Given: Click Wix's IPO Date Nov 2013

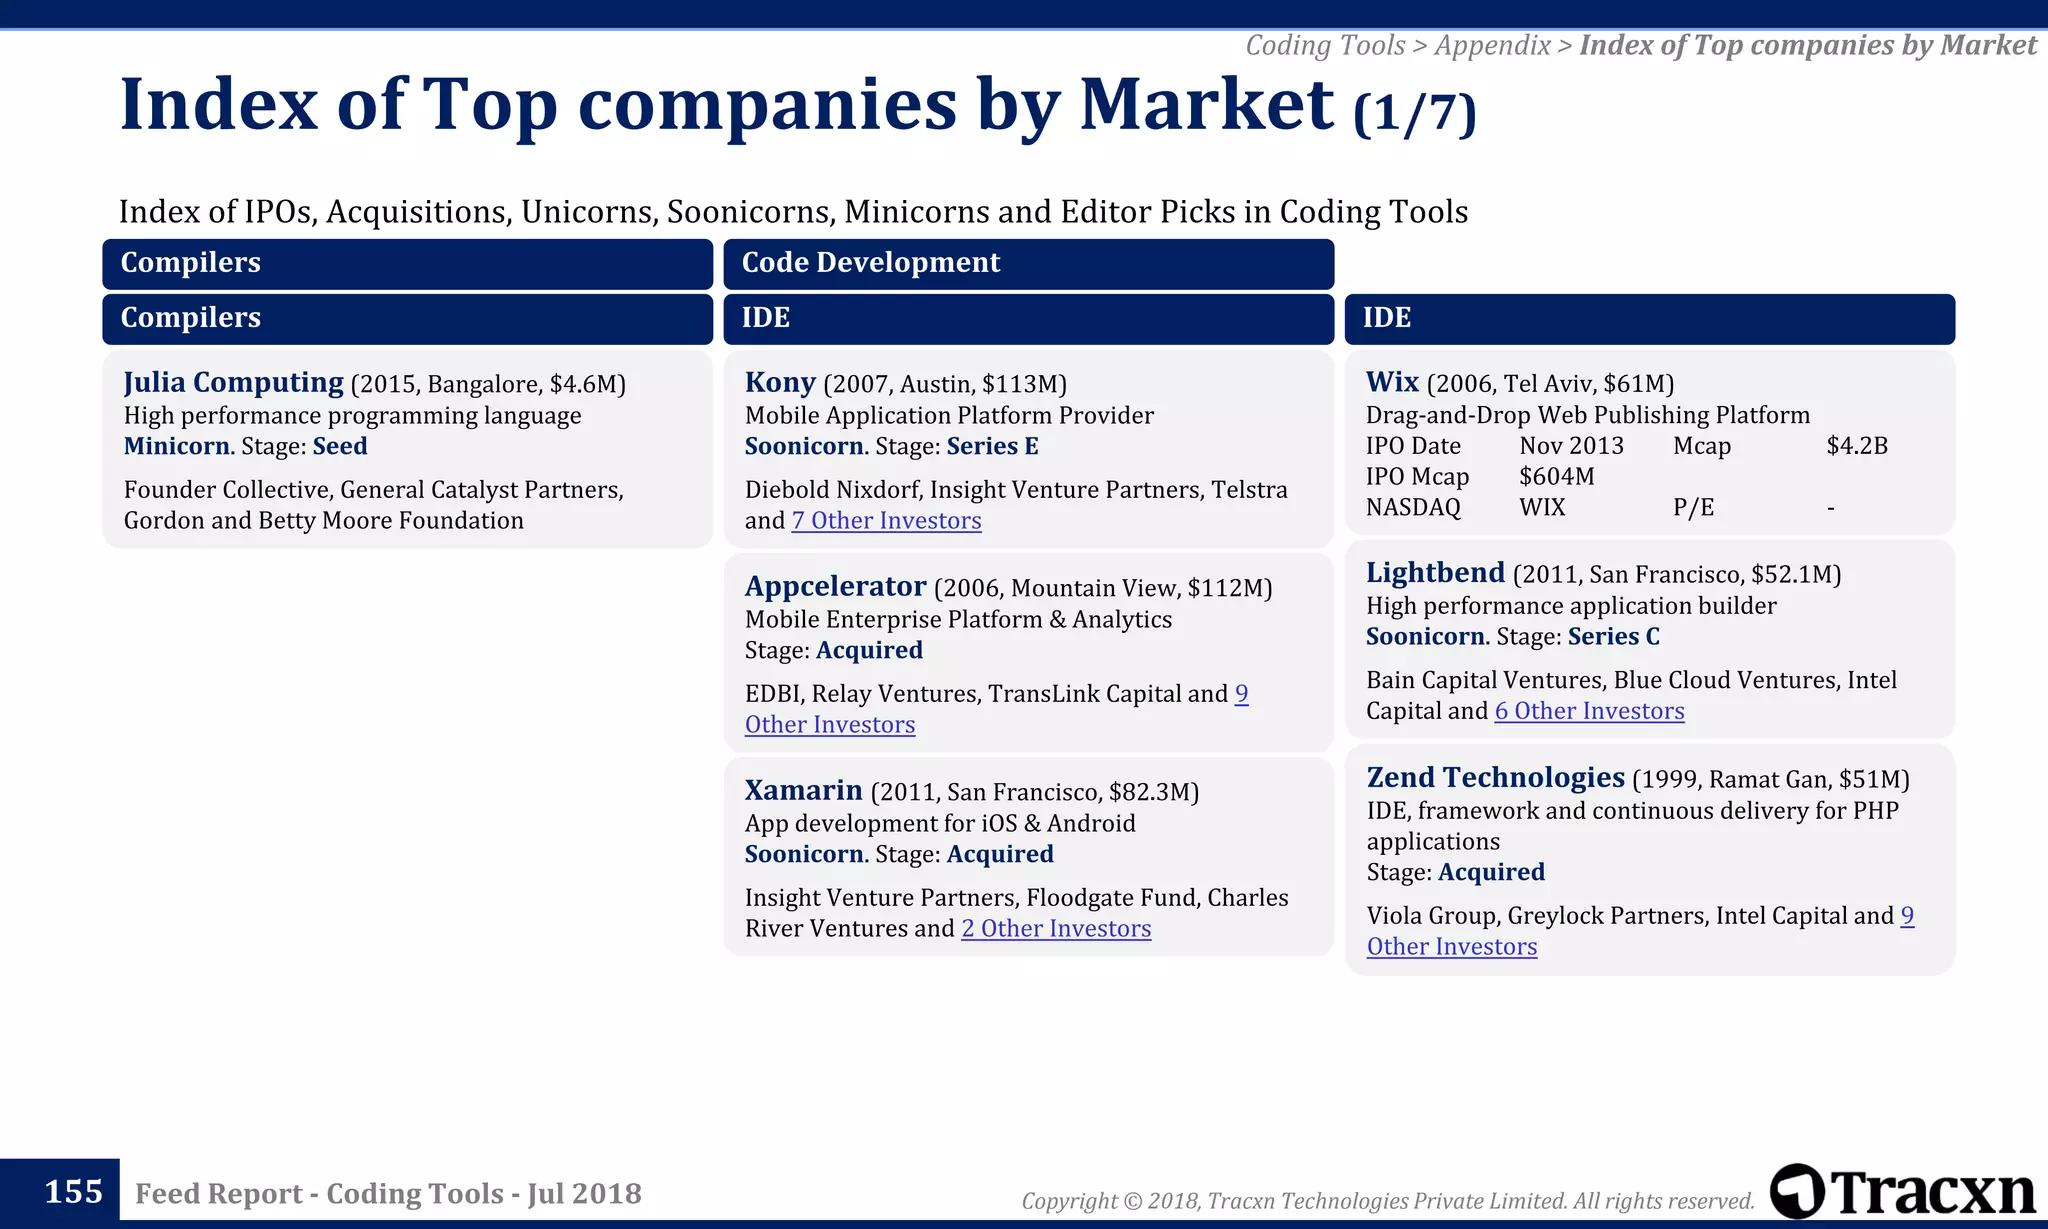Looking at the screenshot, I should coord(1571,446).
